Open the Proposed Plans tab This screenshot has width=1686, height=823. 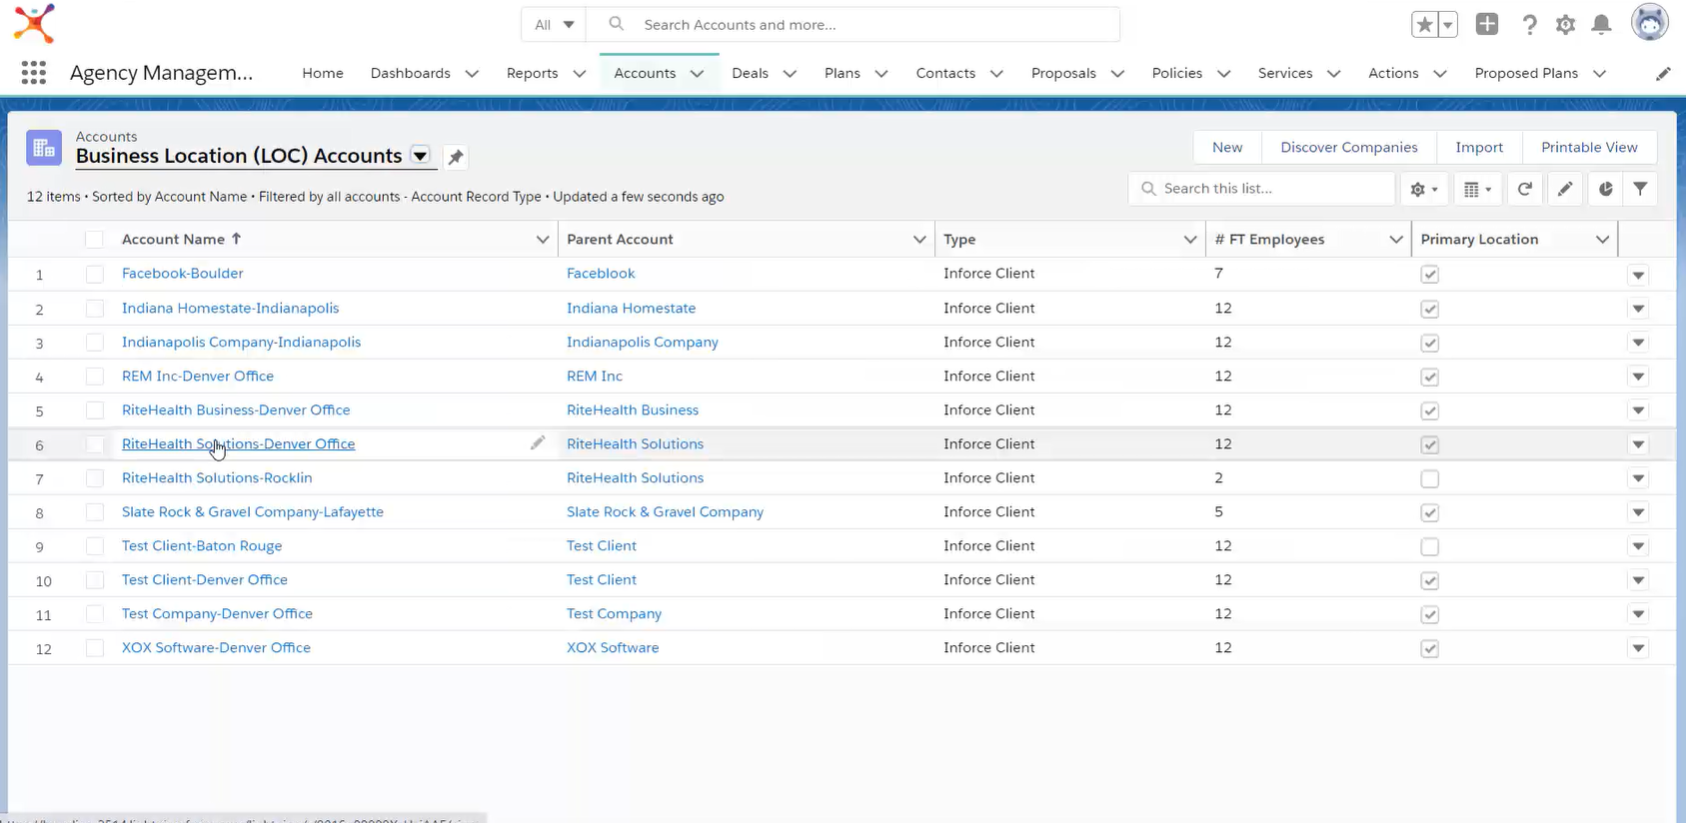click(x=1526, y=73)
